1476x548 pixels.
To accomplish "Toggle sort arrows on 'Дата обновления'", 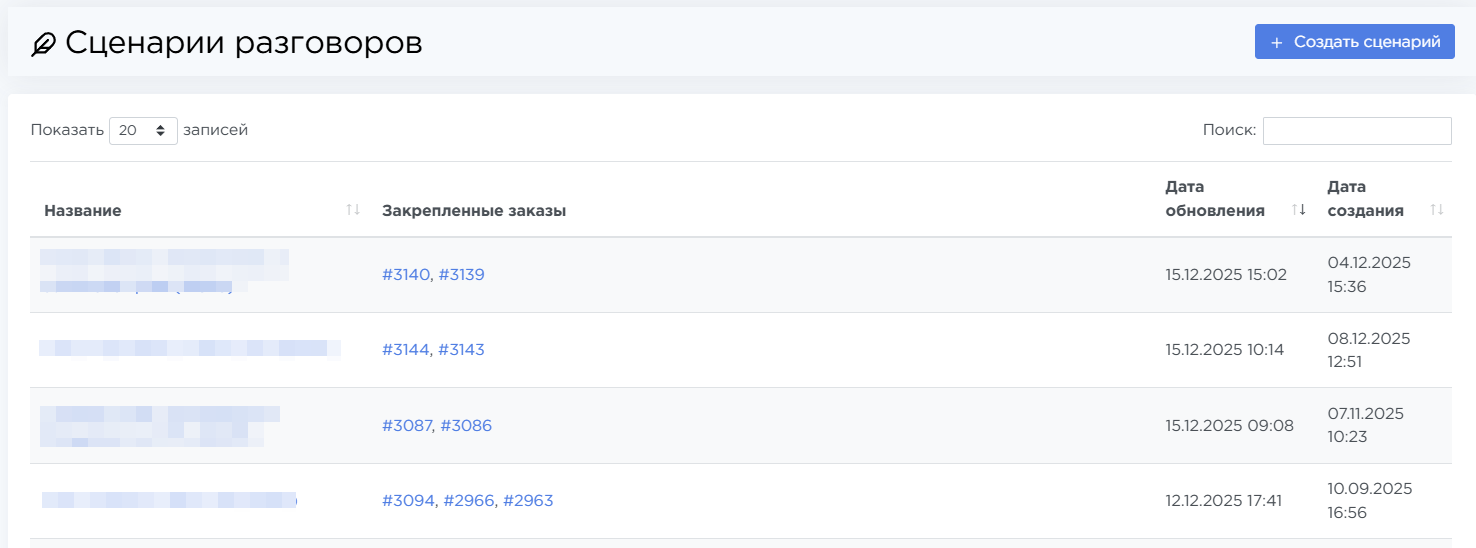I will tap(1298, 210).
